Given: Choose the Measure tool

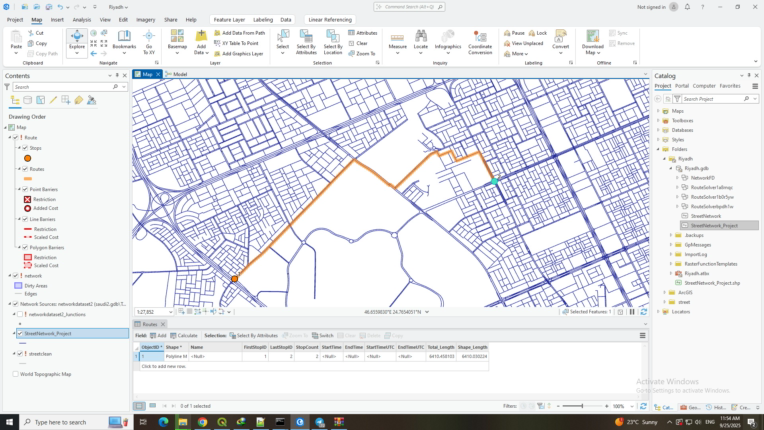Looking at the screenshot, I should tap(398, 40).
